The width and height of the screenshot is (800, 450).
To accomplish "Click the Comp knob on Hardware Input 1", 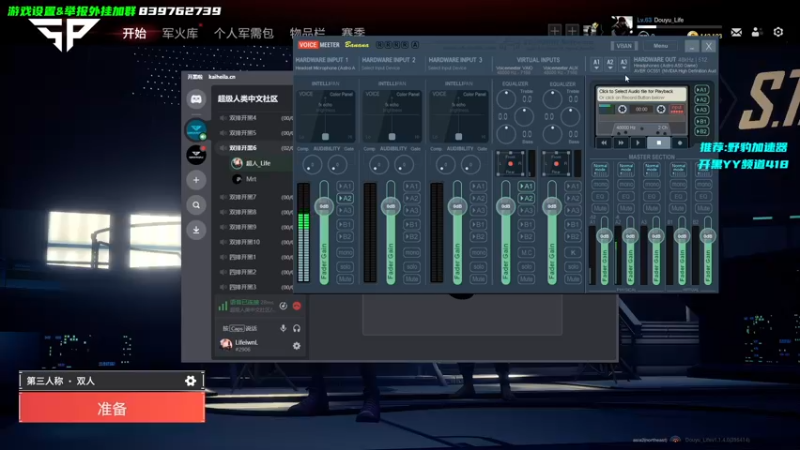I will coord(312,165).
